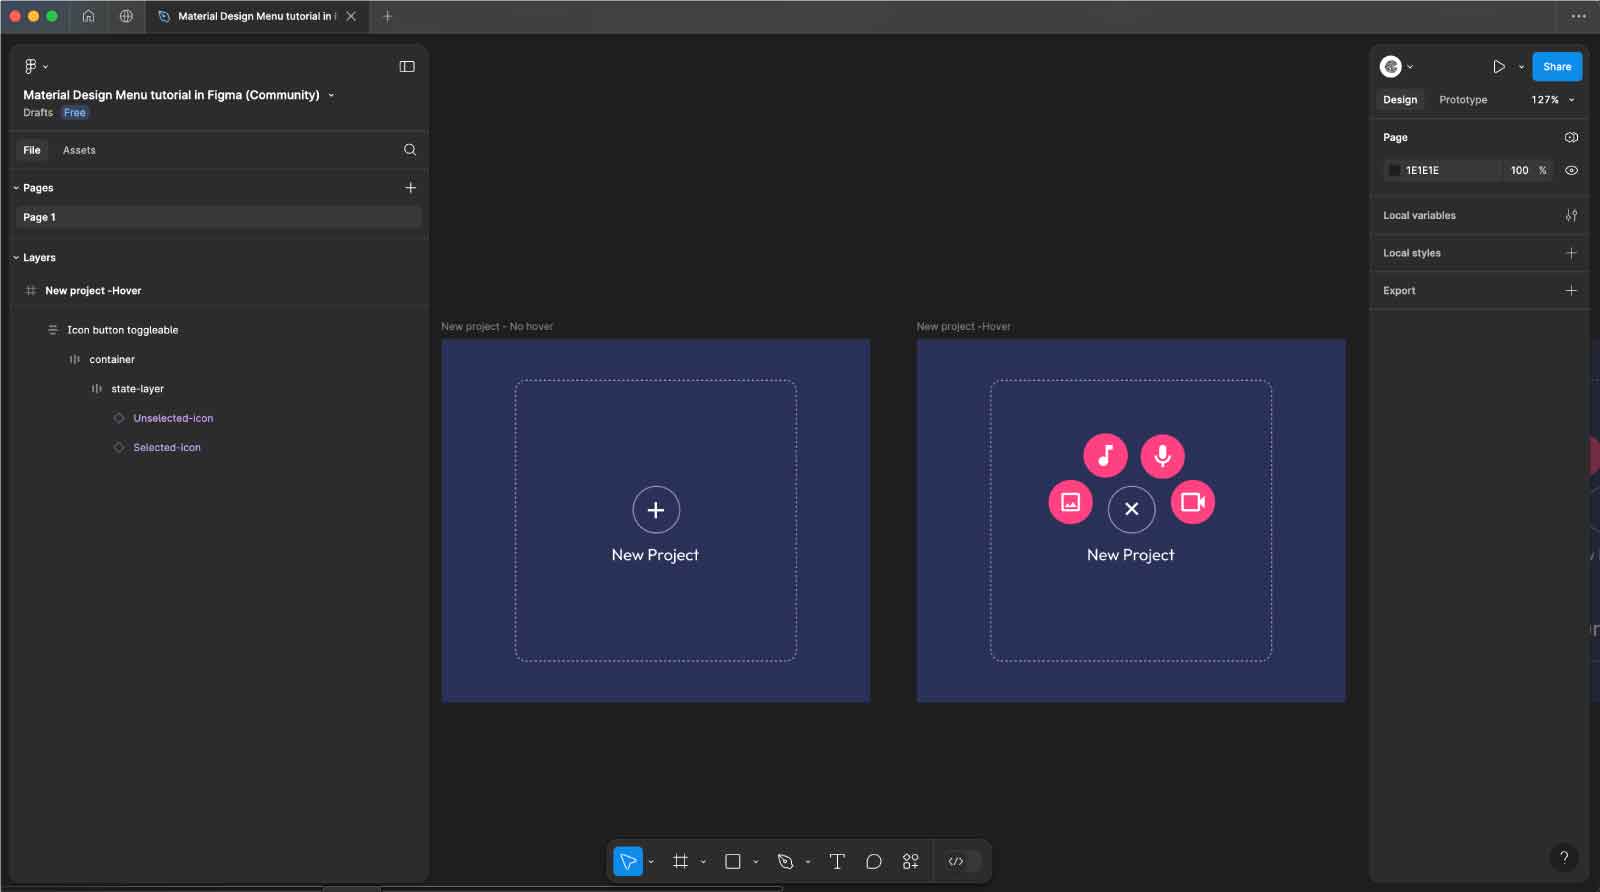Select the Text tool
1600x892 pixels.
coord(837,861)
